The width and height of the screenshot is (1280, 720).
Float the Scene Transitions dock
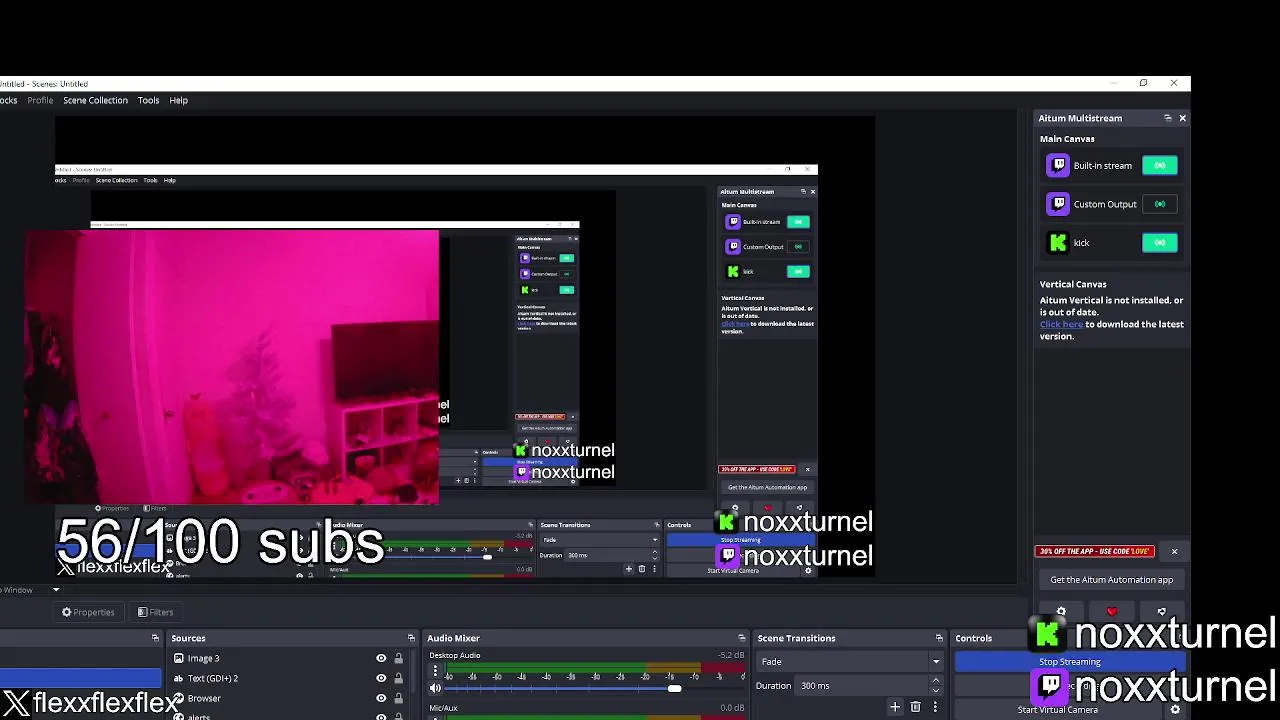tap(939, 638)
